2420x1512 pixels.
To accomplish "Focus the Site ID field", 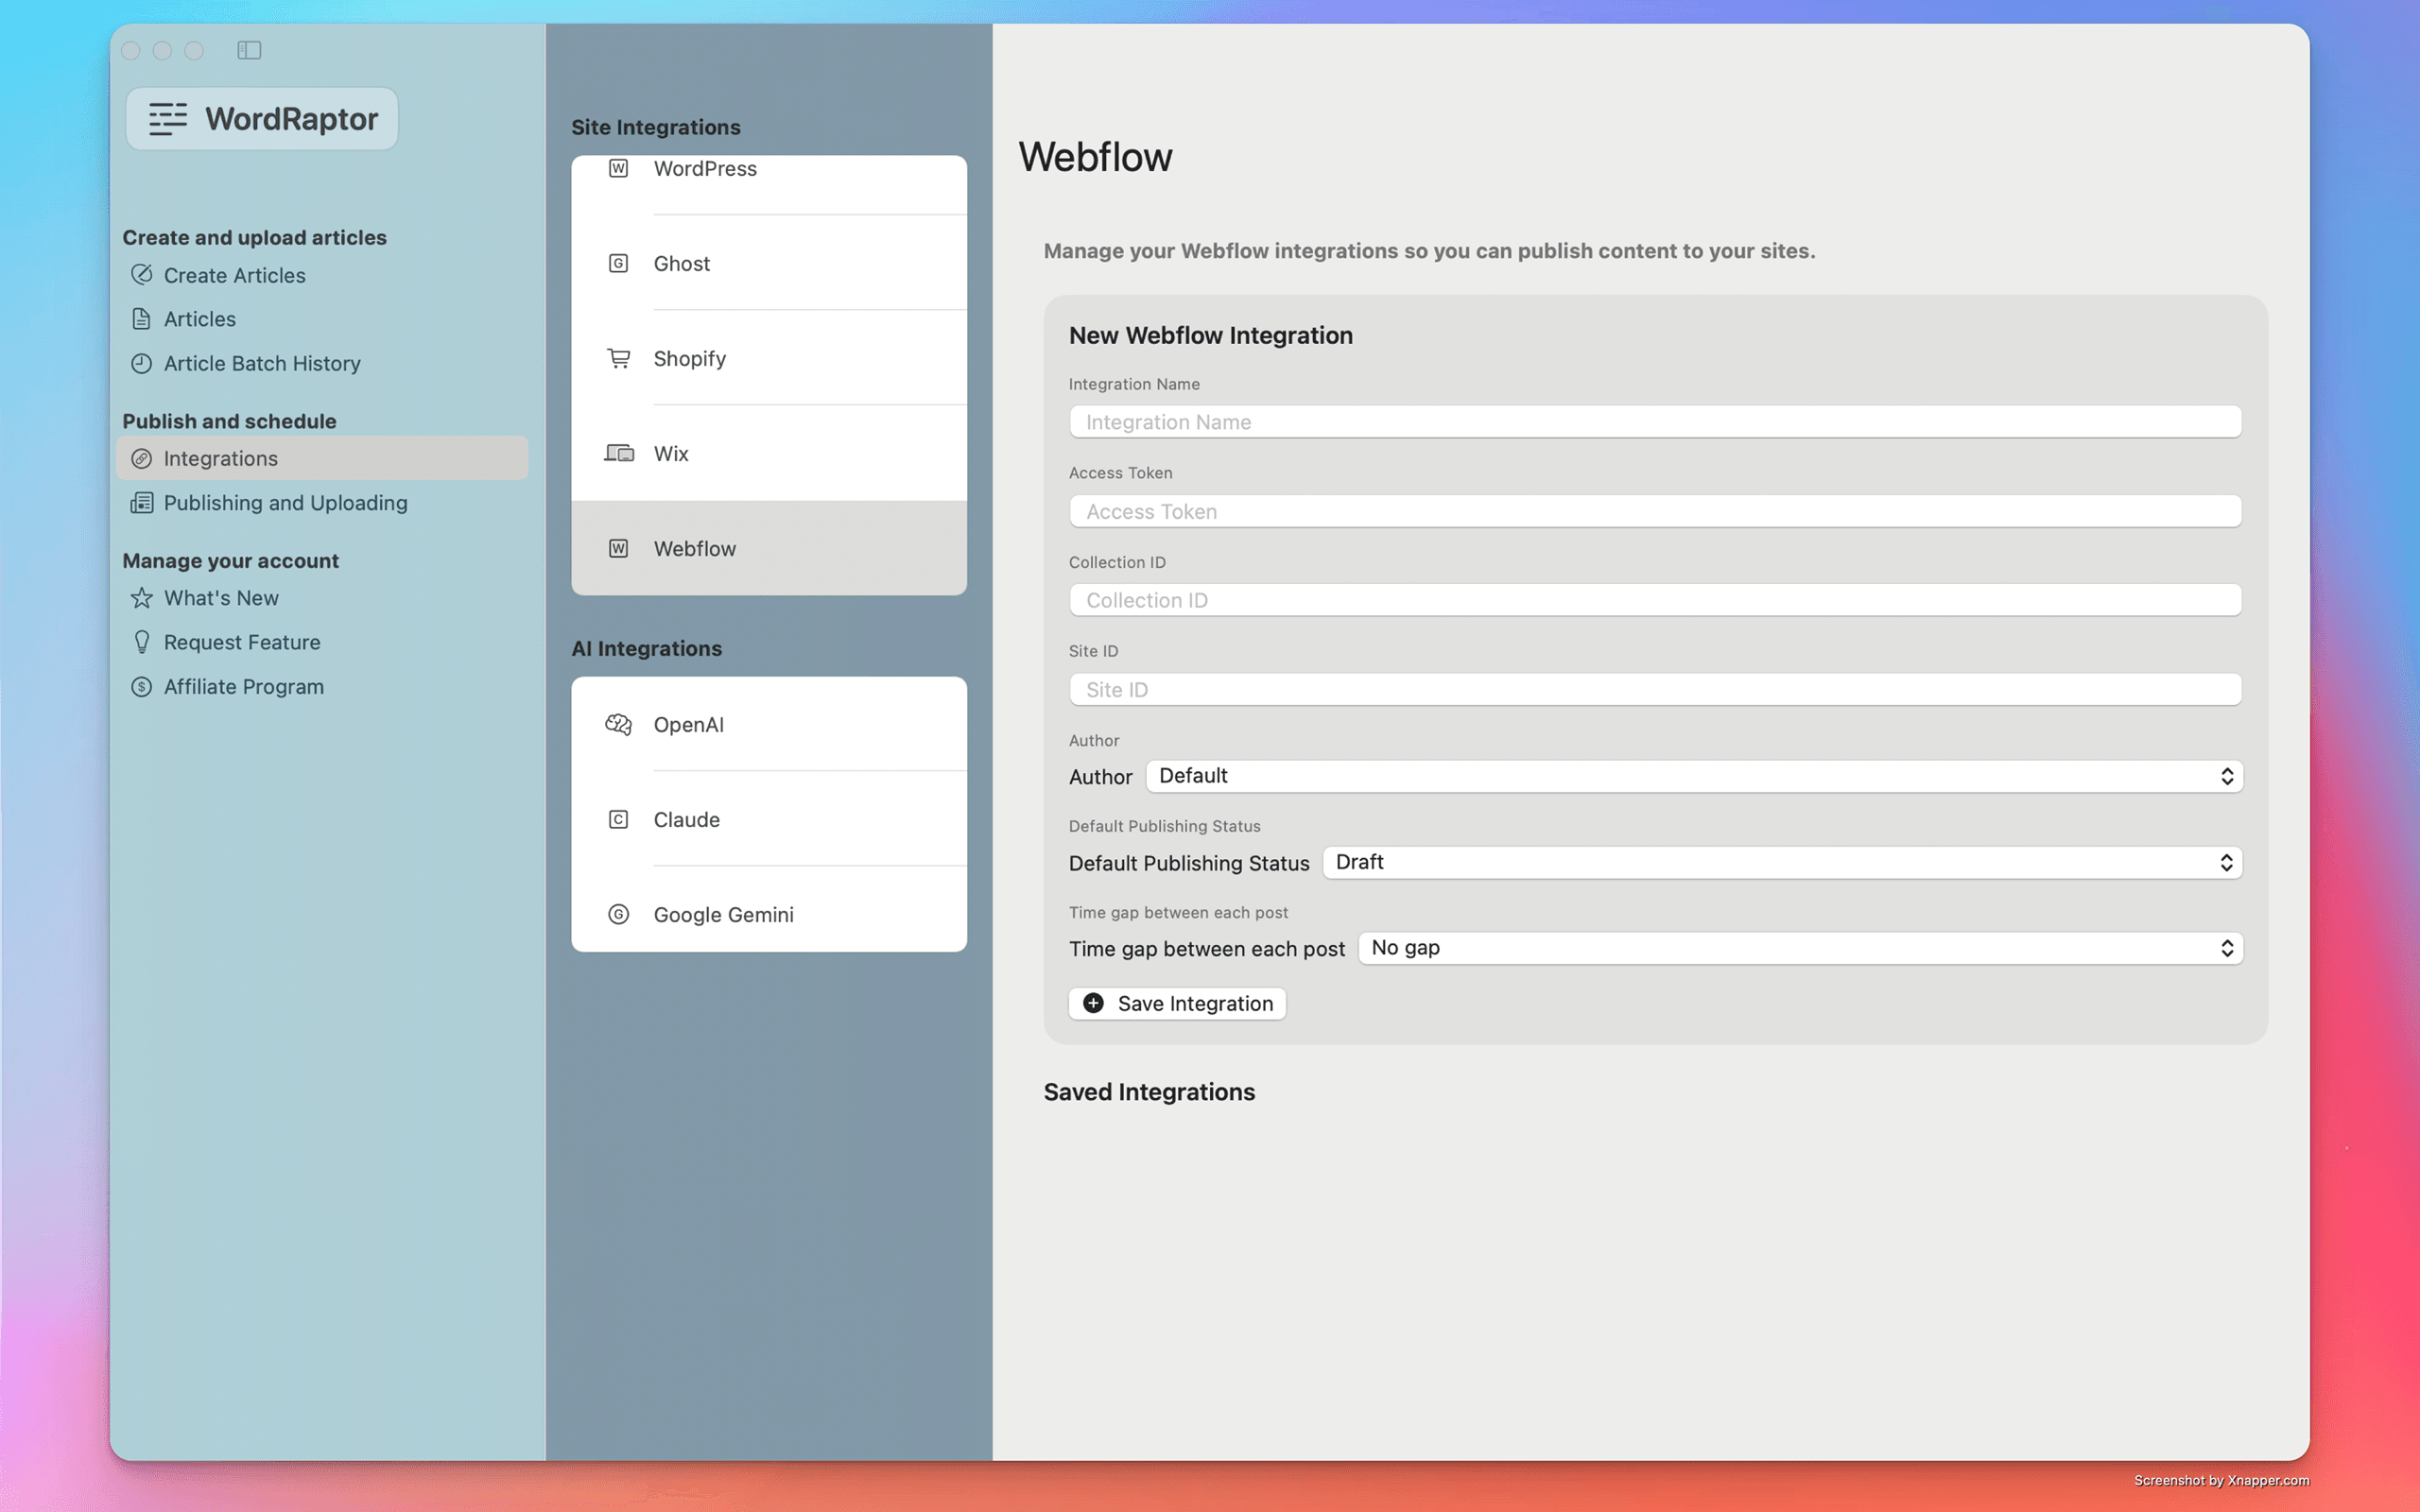I will [x=1655, y=689].
